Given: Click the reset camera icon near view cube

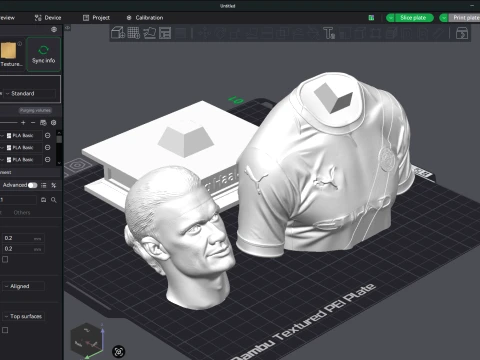Looking at the screenshot, I should pyautogui.click(x=119, y=351).
